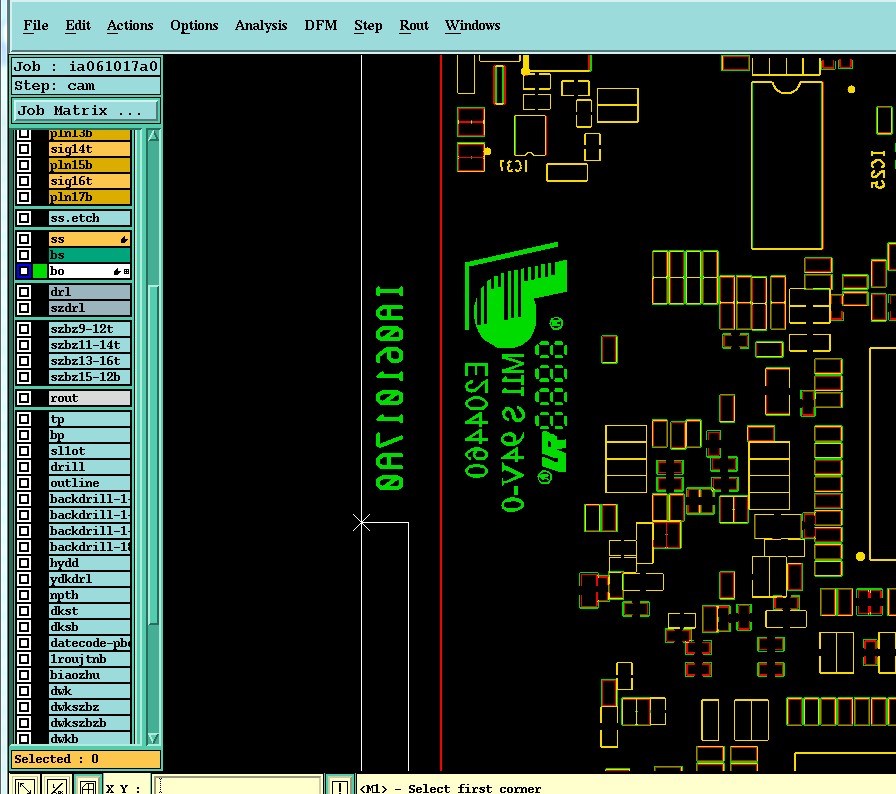Toggle the checkbox for layer drl
Viewport: 896px width, 794px height.
click(24, 292)
